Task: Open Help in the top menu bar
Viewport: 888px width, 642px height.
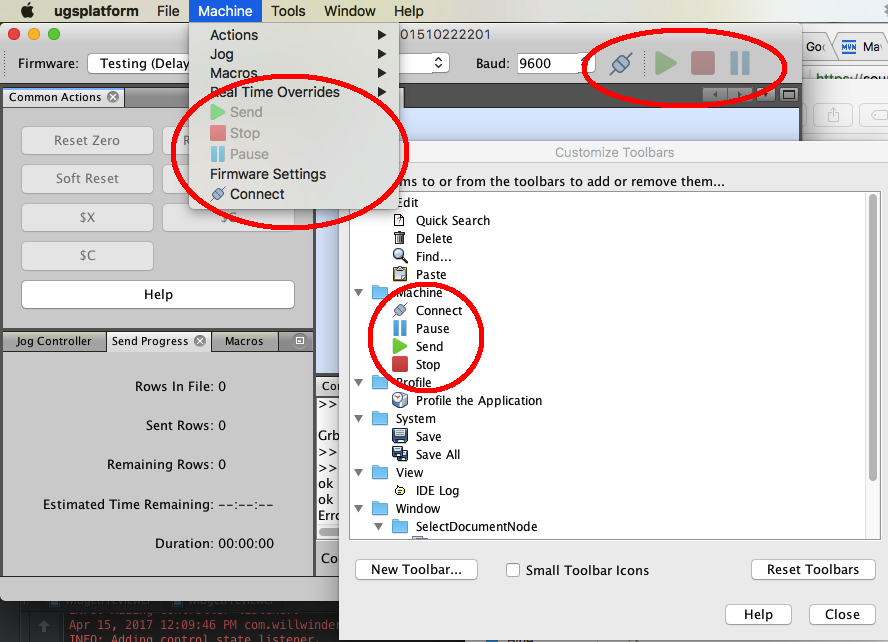Action: coord(408,11)
